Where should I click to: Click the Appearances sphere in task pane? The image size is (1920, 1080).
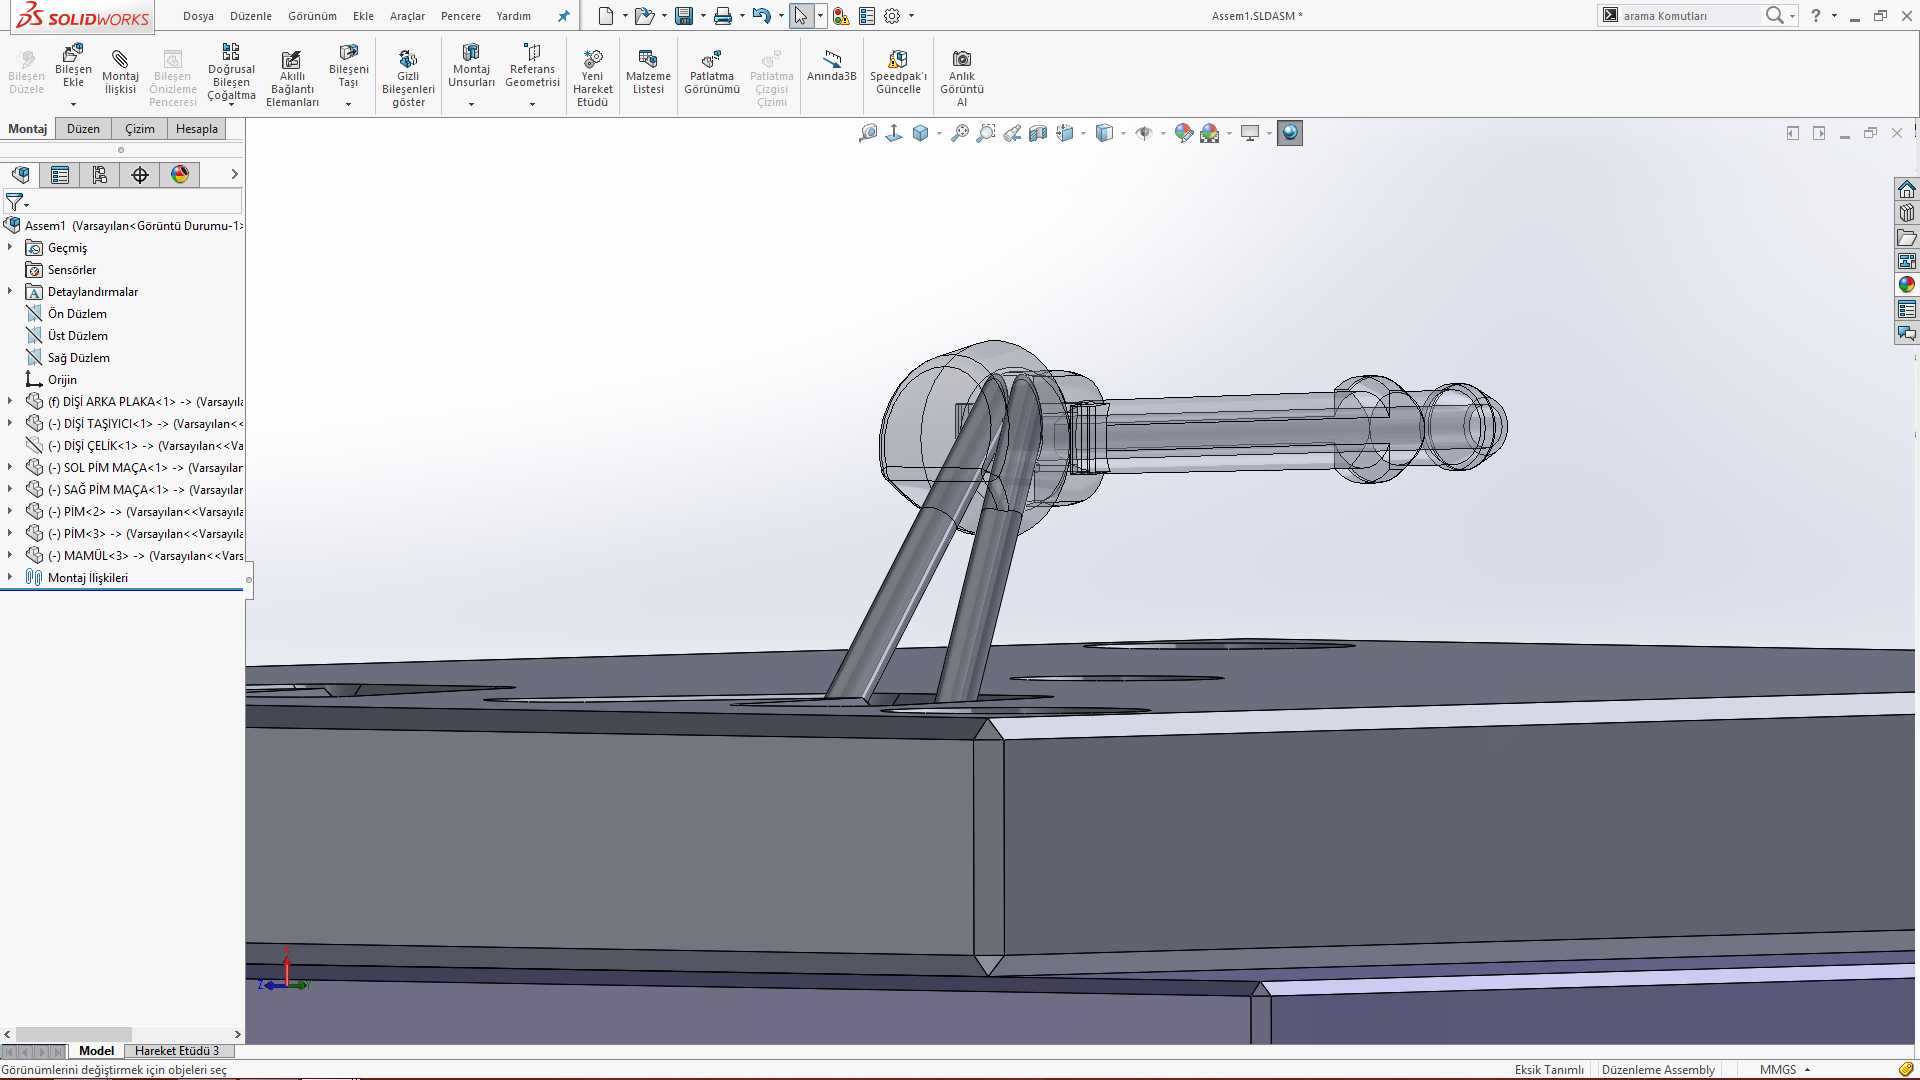tap(1906, 285)
